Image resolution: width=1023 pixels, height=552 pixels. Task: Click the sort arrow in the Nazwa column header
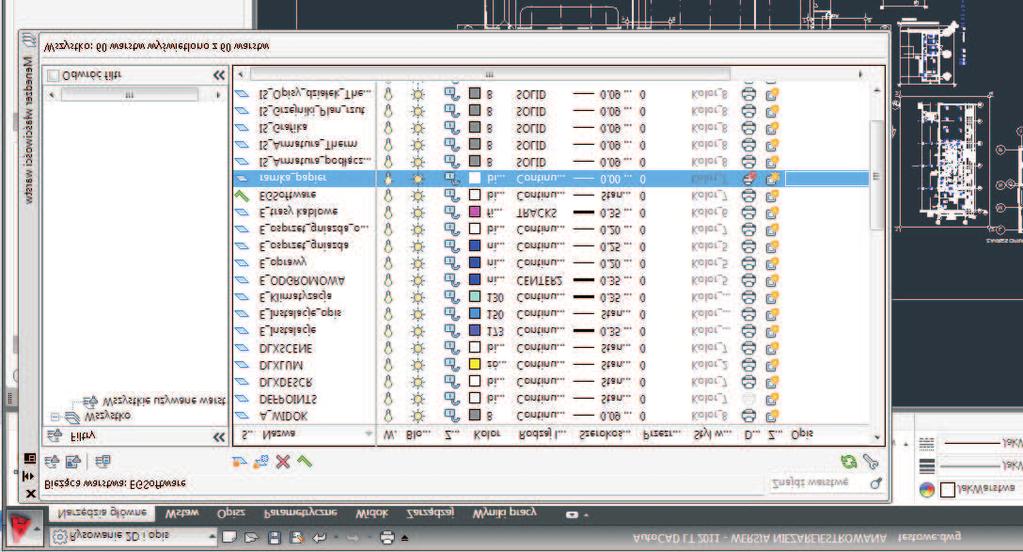pyautogui.click(x=368, y=434)
